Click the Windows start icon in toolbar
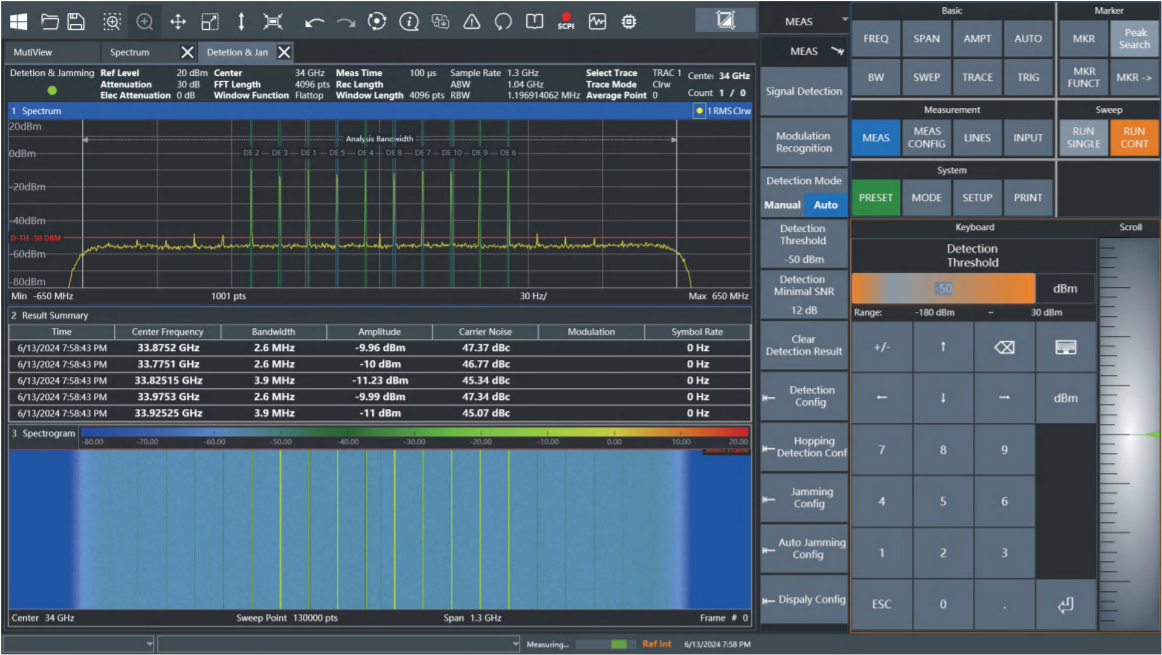The image size is (1162, 655). pyautogui.click(x=19, y=21)
